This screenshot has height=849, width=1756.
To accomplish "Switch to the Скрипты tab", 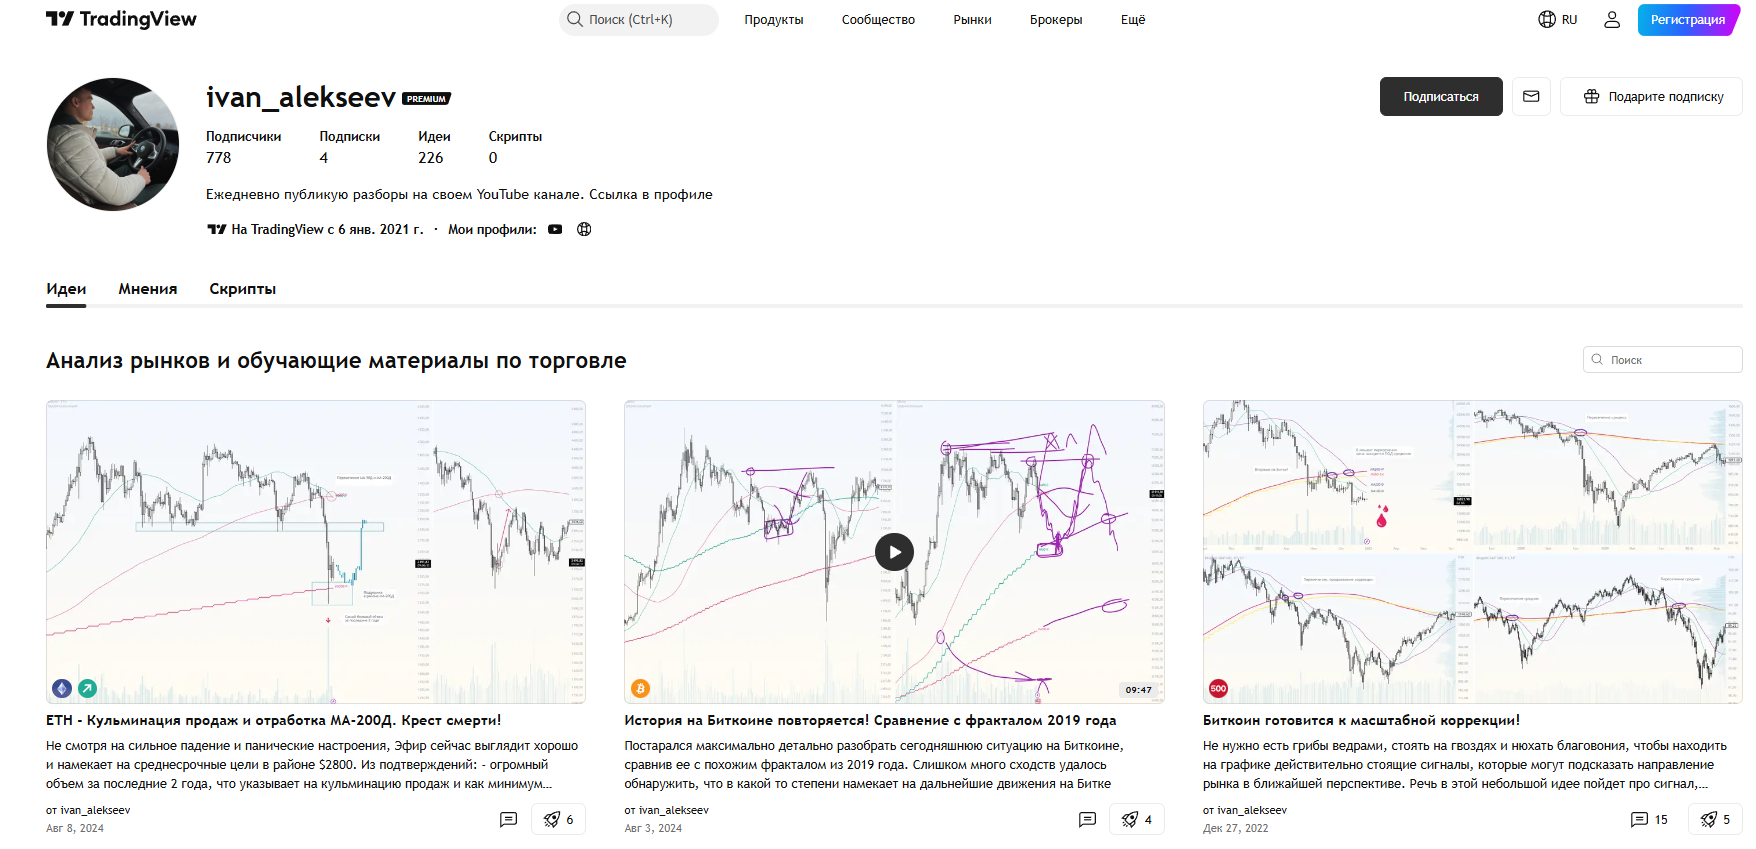I will pyautogui.click(x=242, y=288).
